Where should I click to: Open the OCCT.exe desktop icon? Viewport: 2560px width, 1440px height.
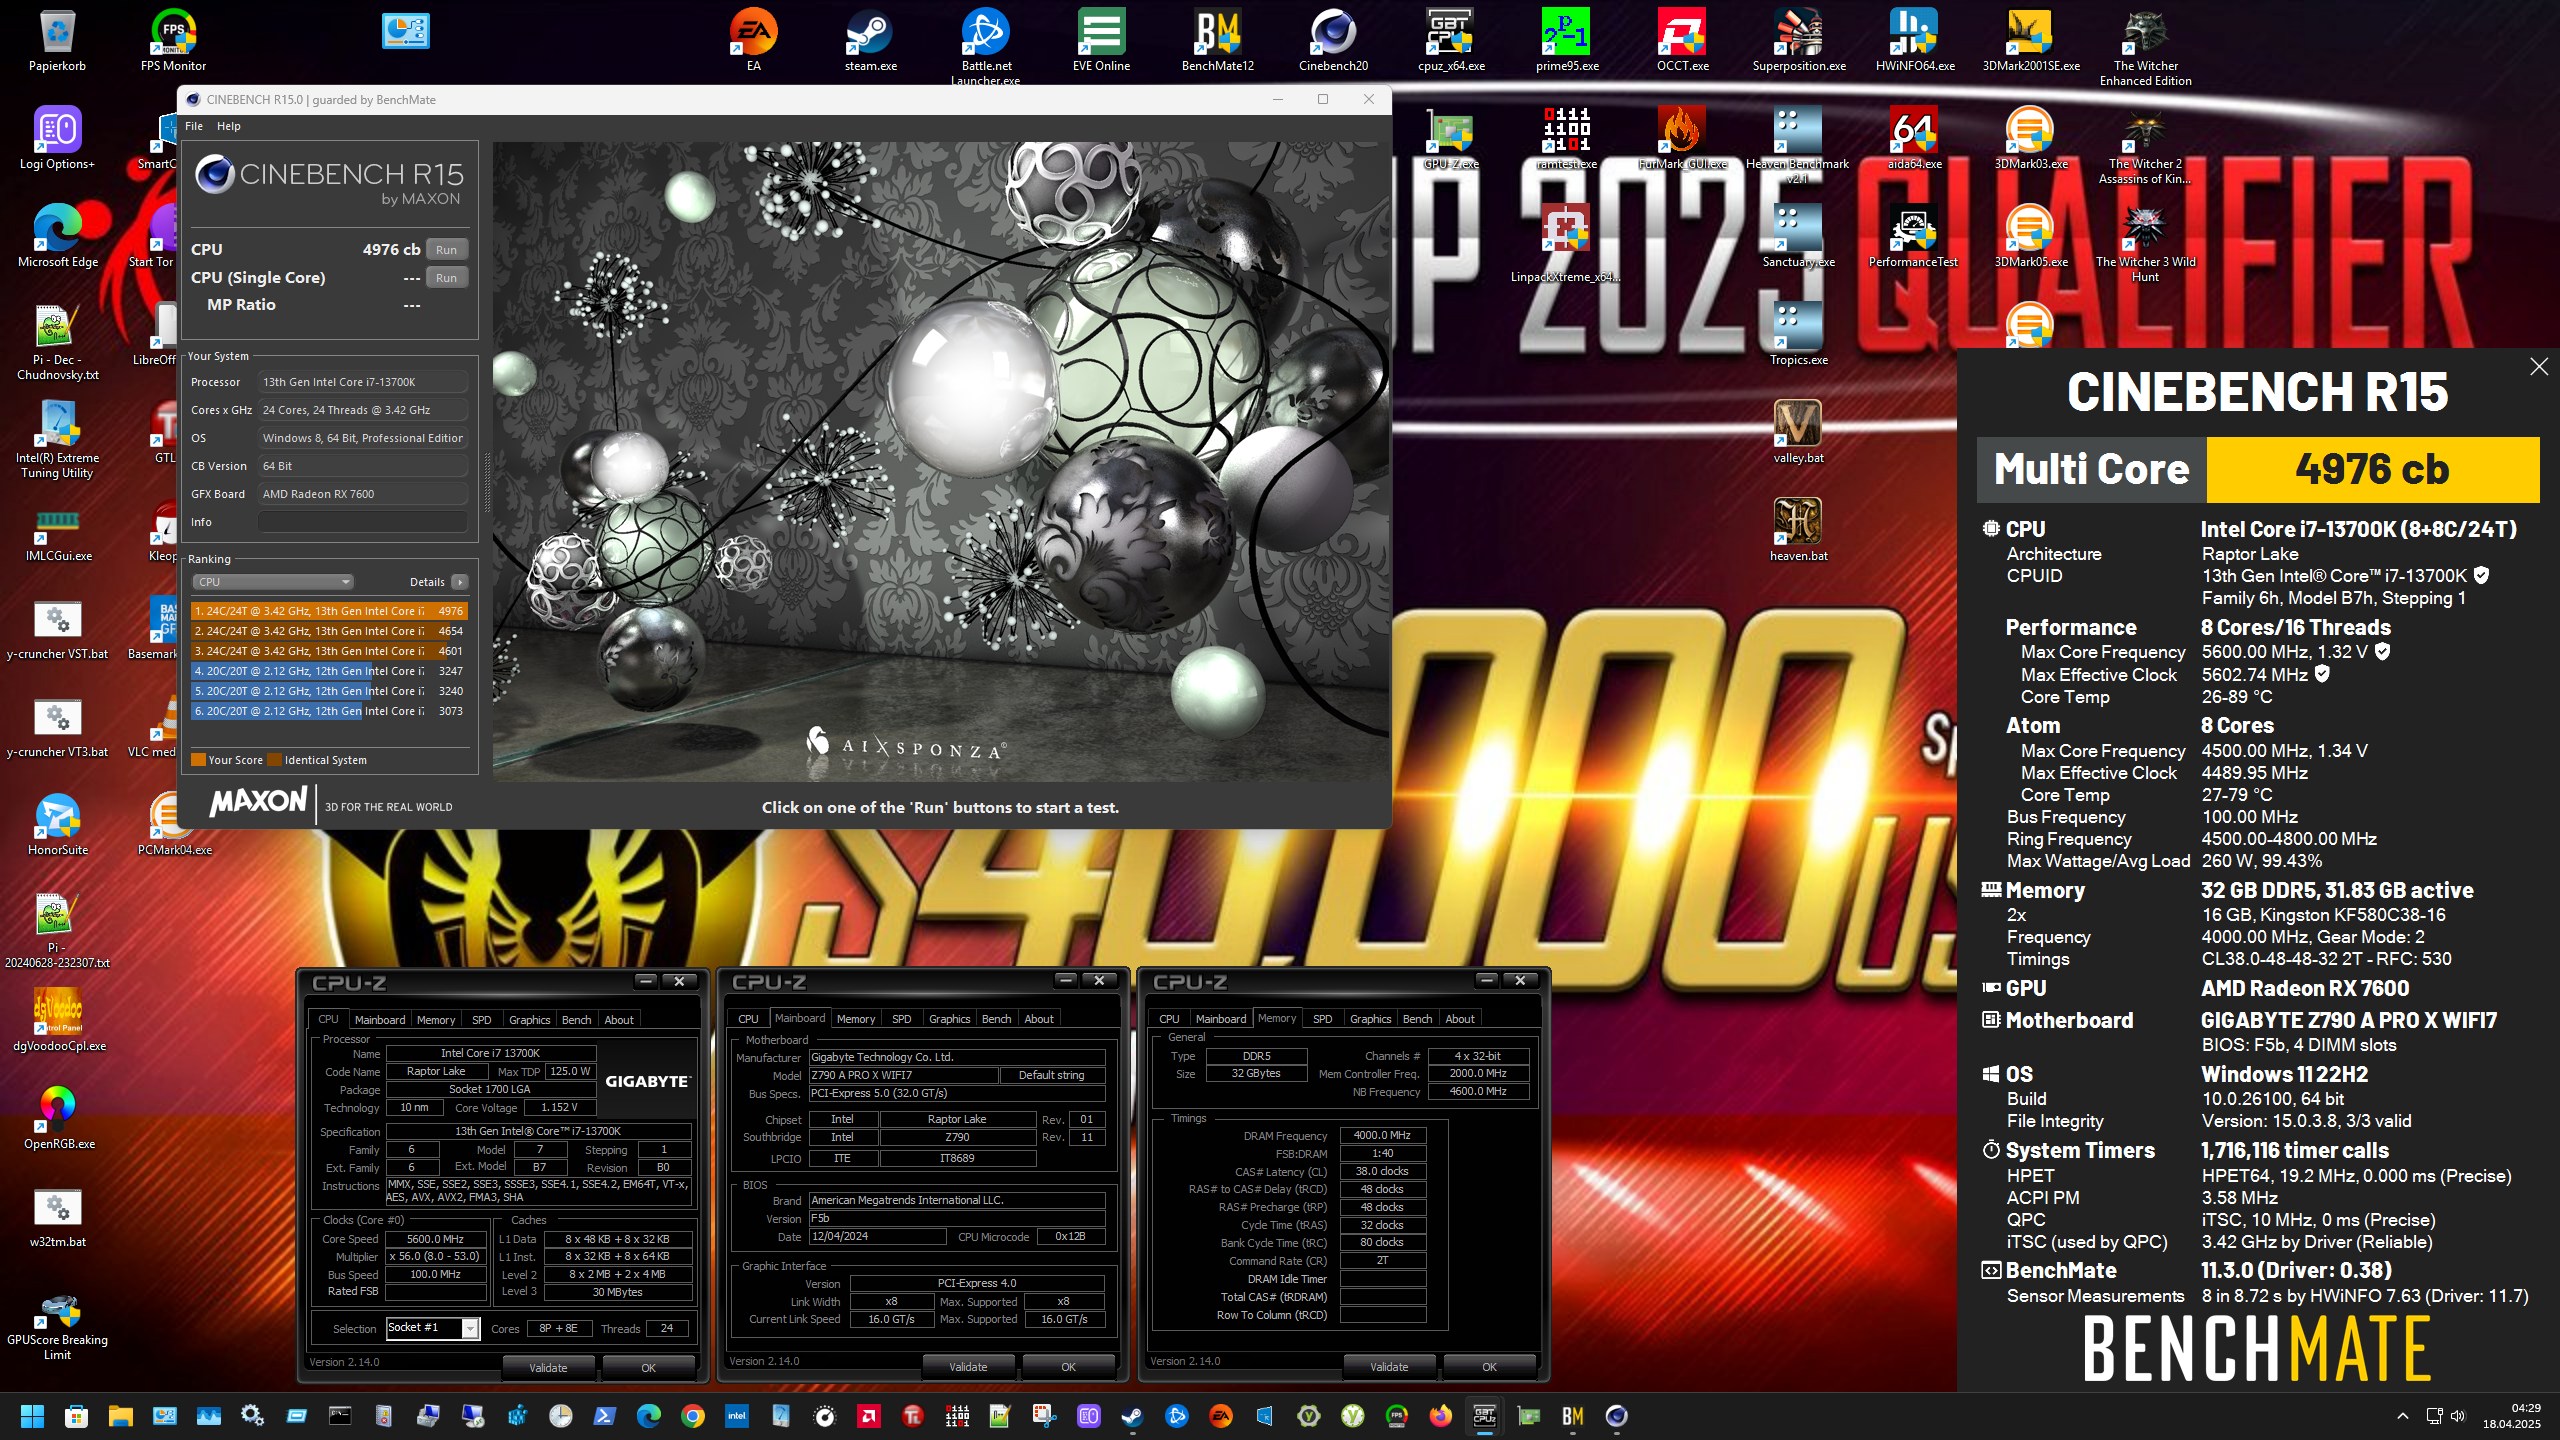(x=1682, y=40)
